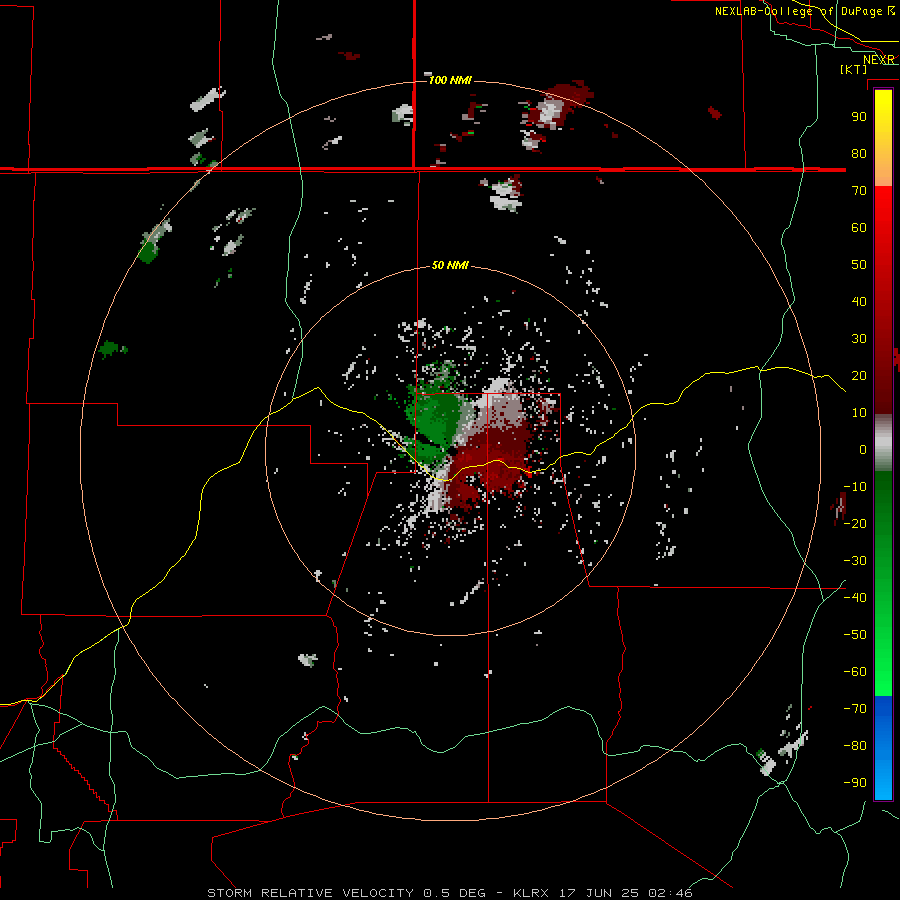Click the blue bottom segment of velocity color bar
This screenshot has height=900, width=900.
coord(883,747)
